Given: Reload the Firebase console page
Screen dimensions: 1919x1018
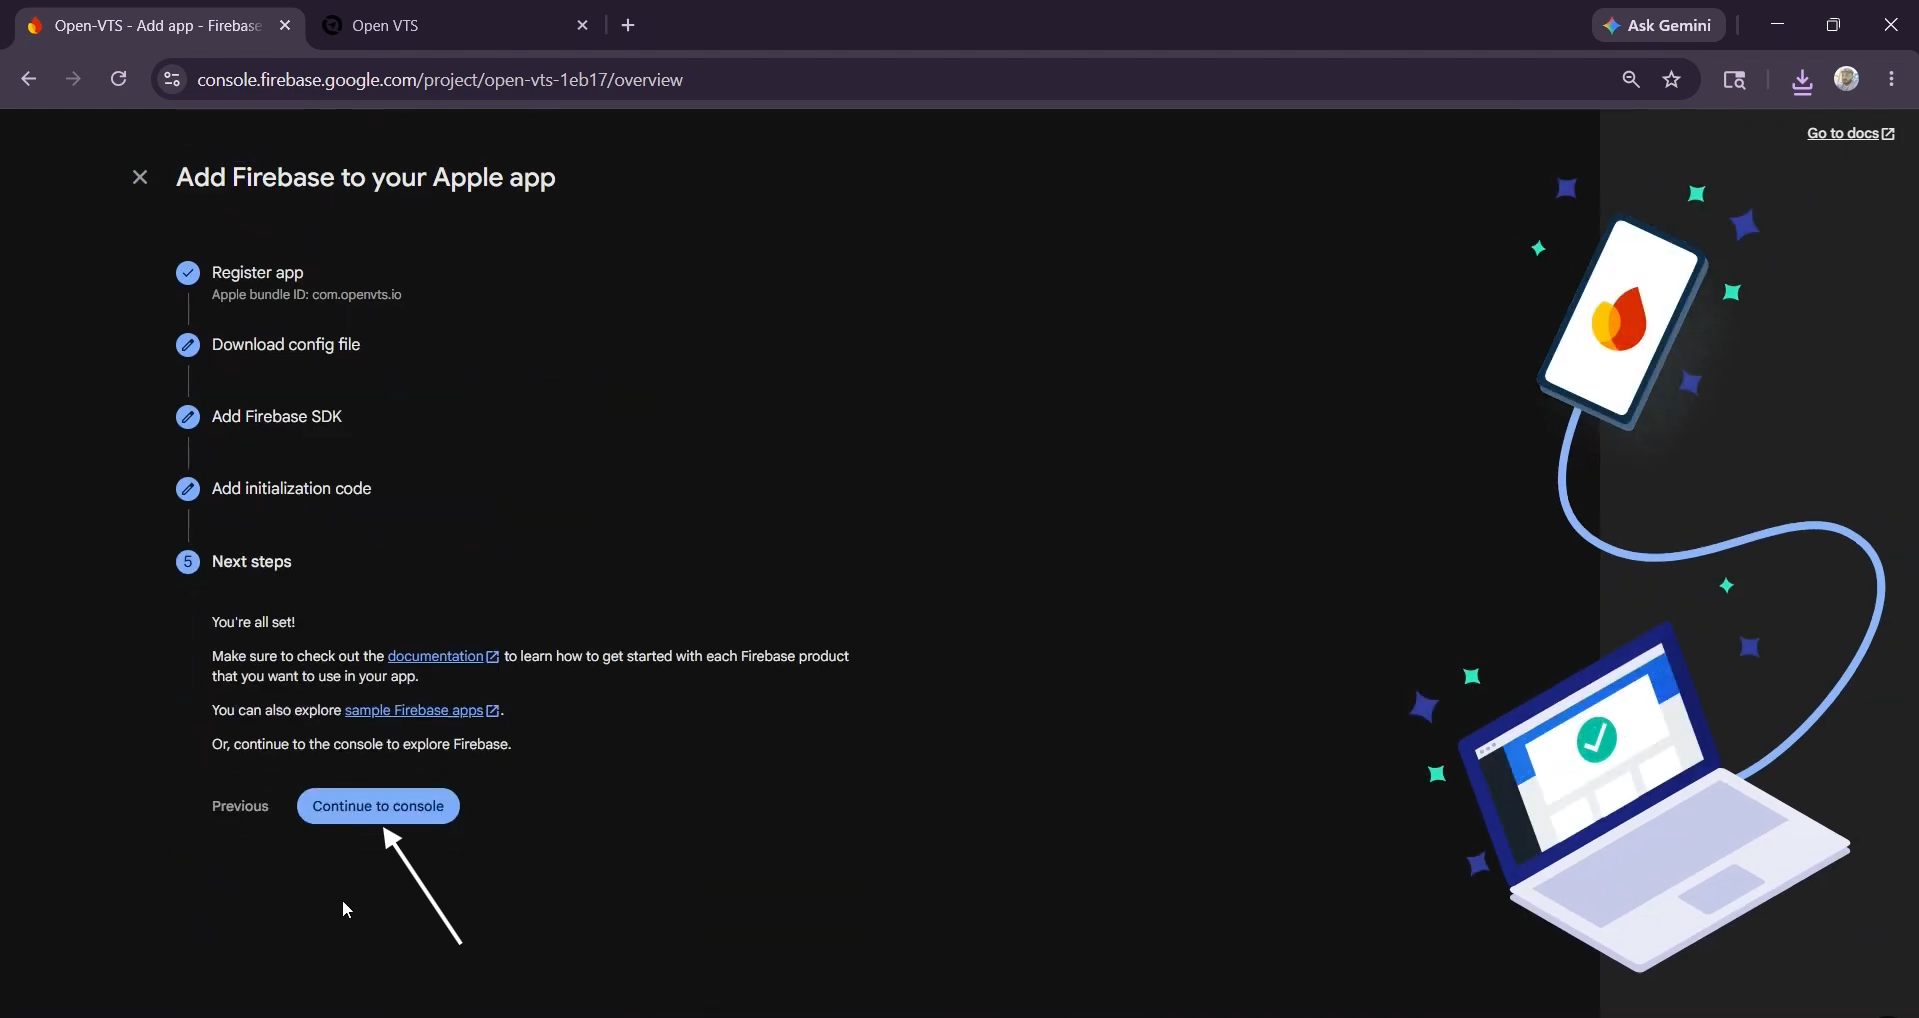Looking at the screenshot, I should point(118,79).
